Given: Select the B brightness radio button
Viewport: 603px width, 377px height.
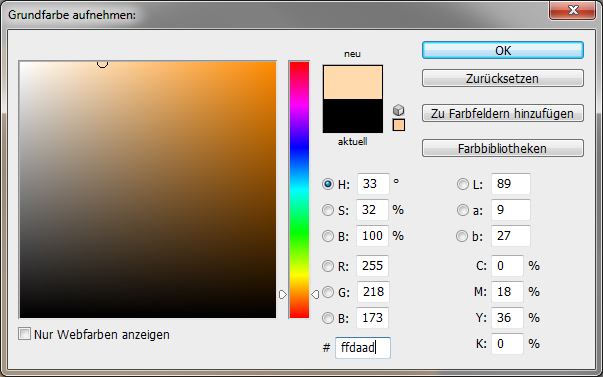Looking at the screenshot, I should coord(328,236).
